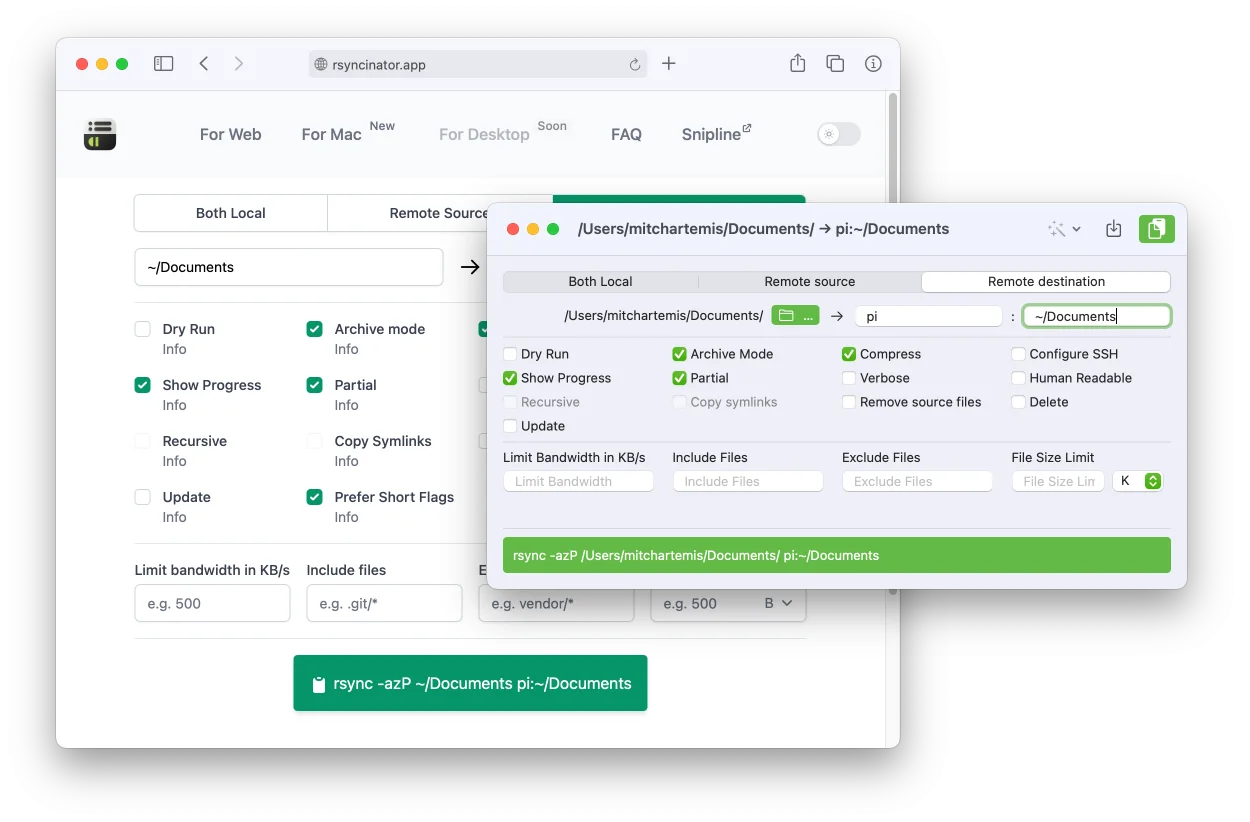Enable Human Readable checkbox
The width and height of the screenshot is (1250, 822).
tap(1018, 378)
